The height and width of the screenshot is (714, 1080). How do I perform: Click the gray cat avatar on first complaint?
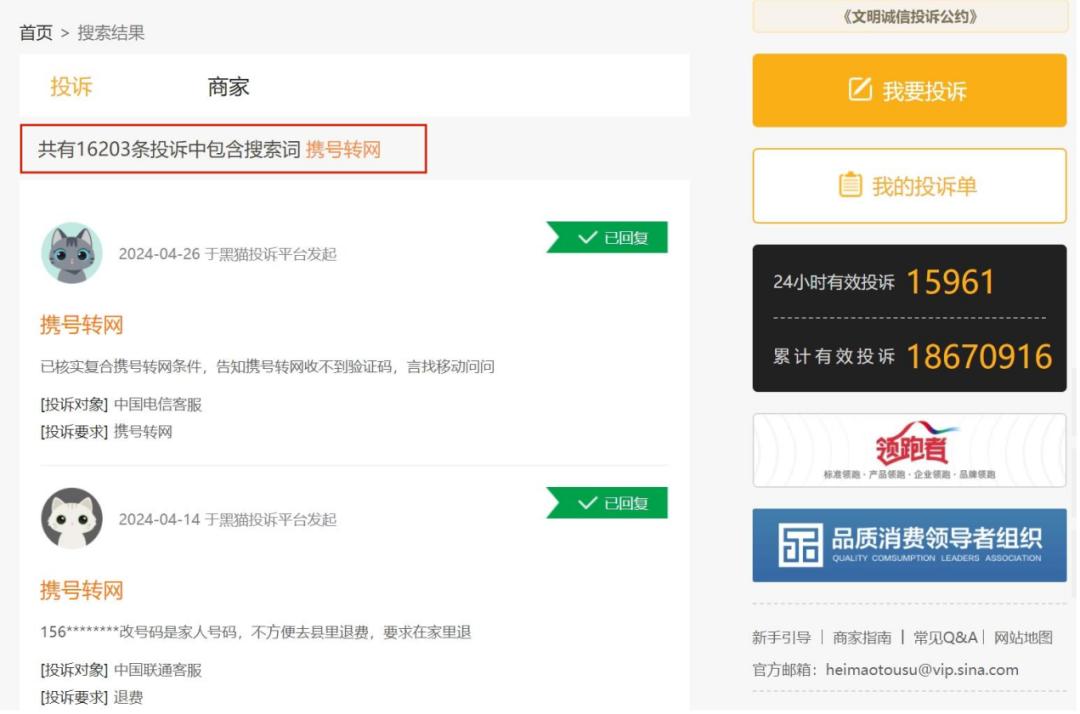click(x=72, y=253)
